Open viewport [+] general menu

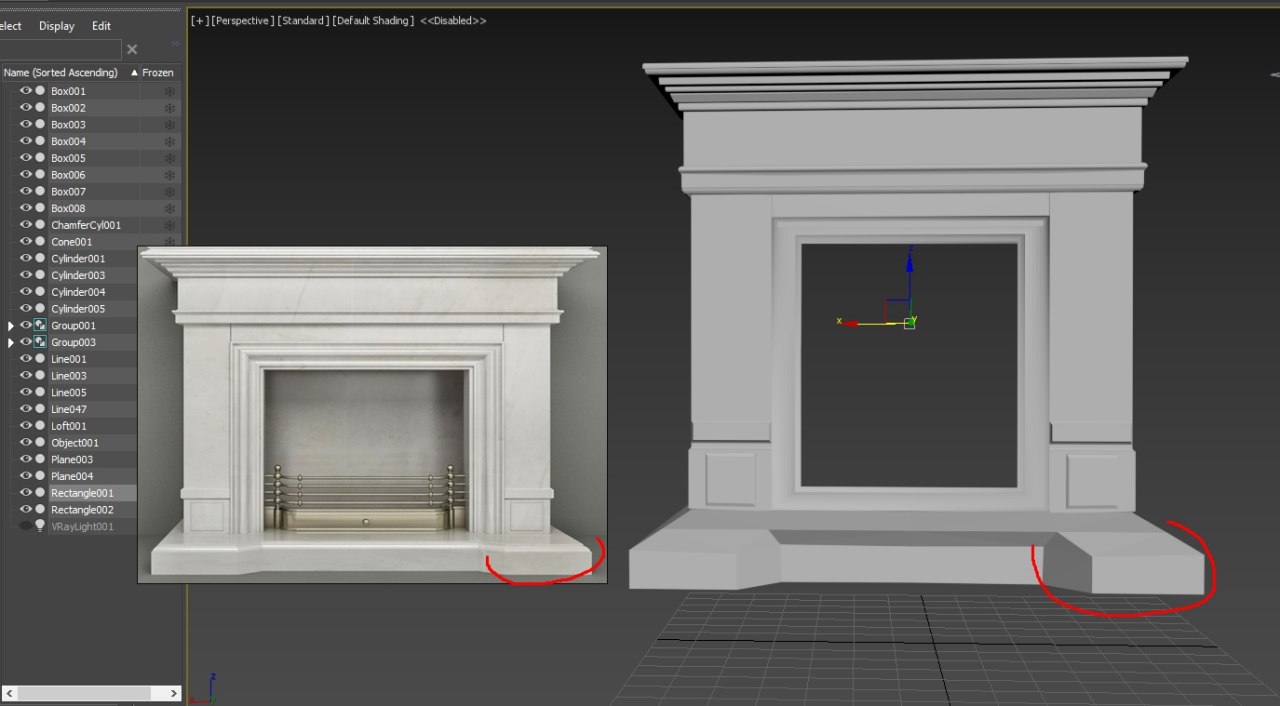click(x=200, y=21)
